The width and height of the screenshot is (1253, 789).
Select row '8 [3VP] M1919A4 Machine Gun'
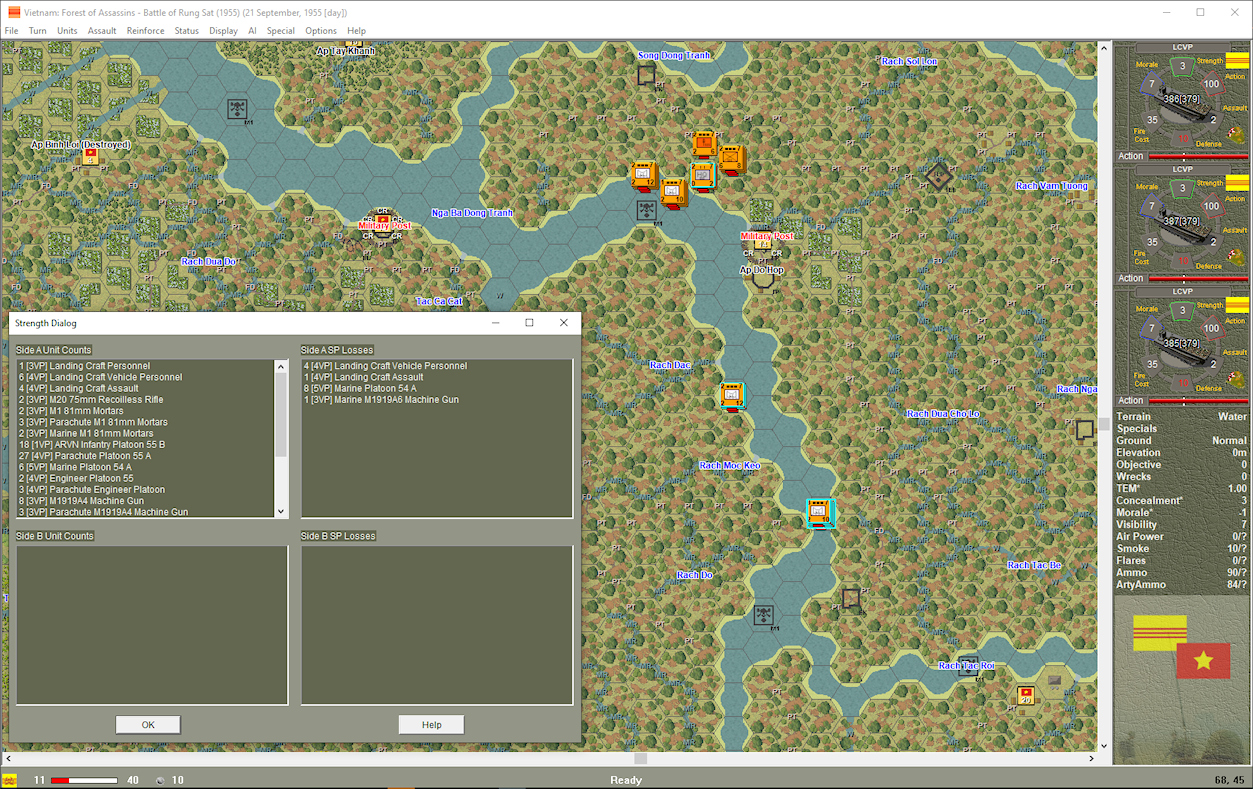pyautogui.click(x=145, y=501)
